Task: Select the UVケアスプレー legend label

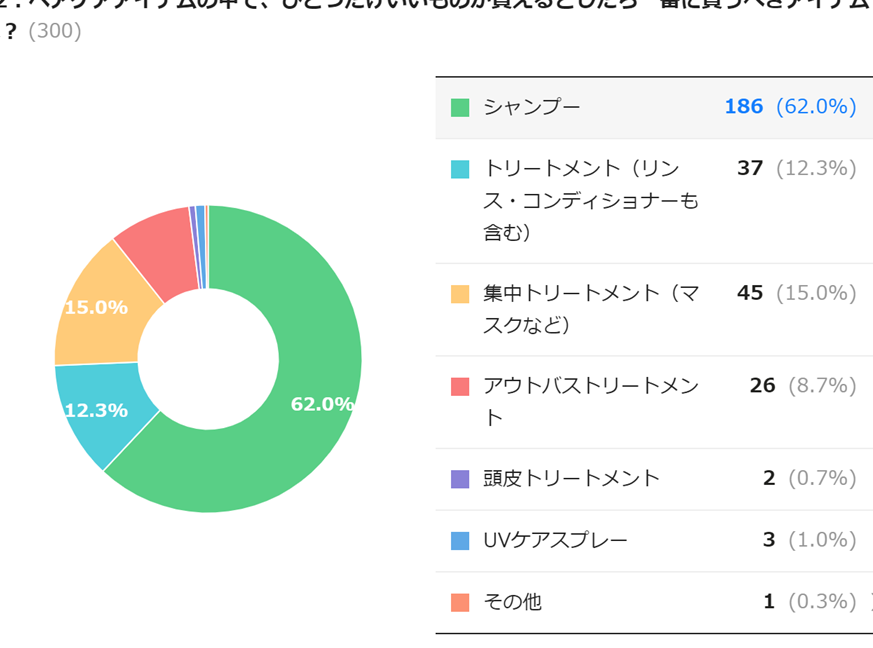Action: pos(555,541)
